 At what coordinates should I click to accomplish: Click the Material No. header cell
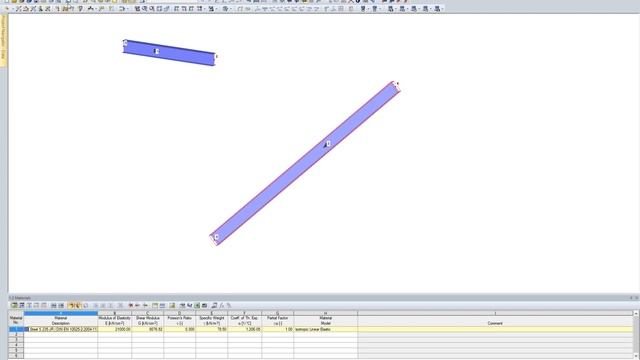coord(16,320)
